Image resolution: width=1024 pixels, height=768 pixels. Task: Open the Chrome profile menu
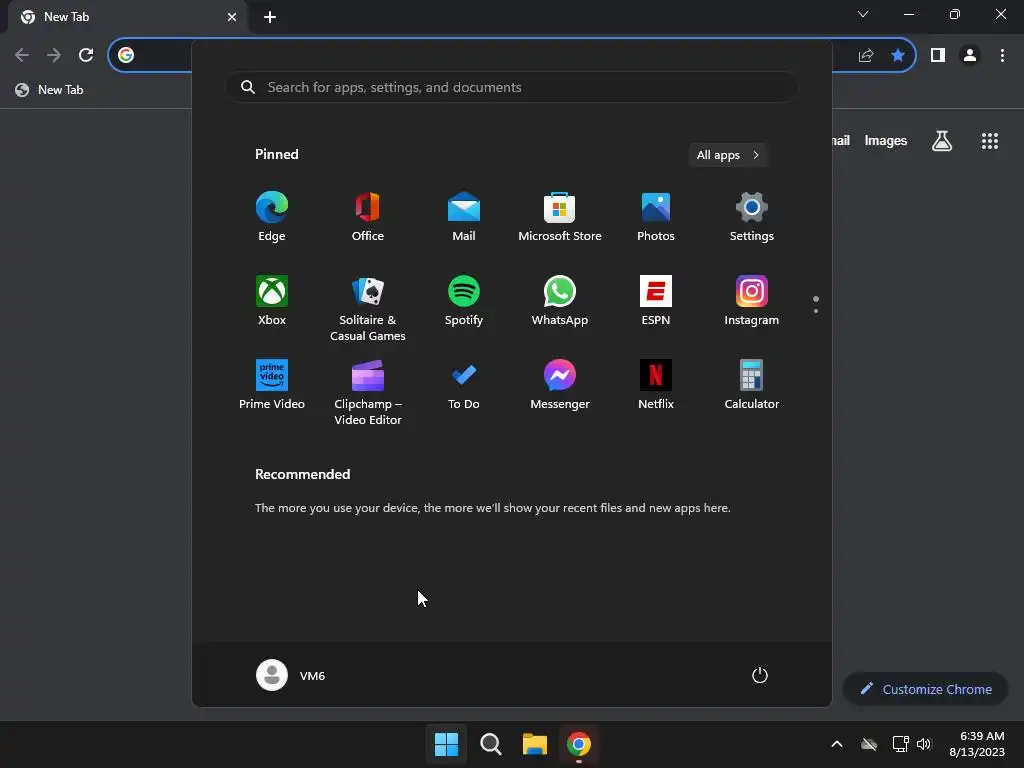click(x=970, y=55)
